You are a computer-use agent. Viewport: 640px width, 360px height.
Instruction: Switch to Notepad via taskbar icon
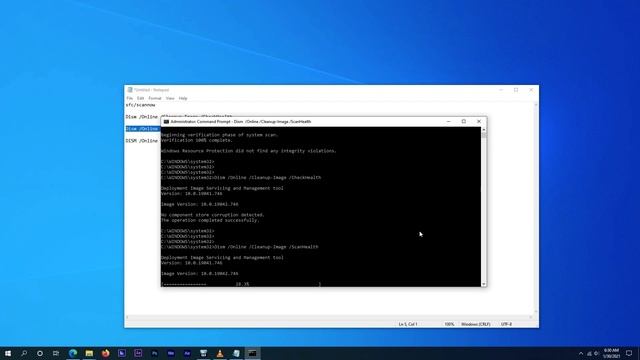click(x=236, y=353)
